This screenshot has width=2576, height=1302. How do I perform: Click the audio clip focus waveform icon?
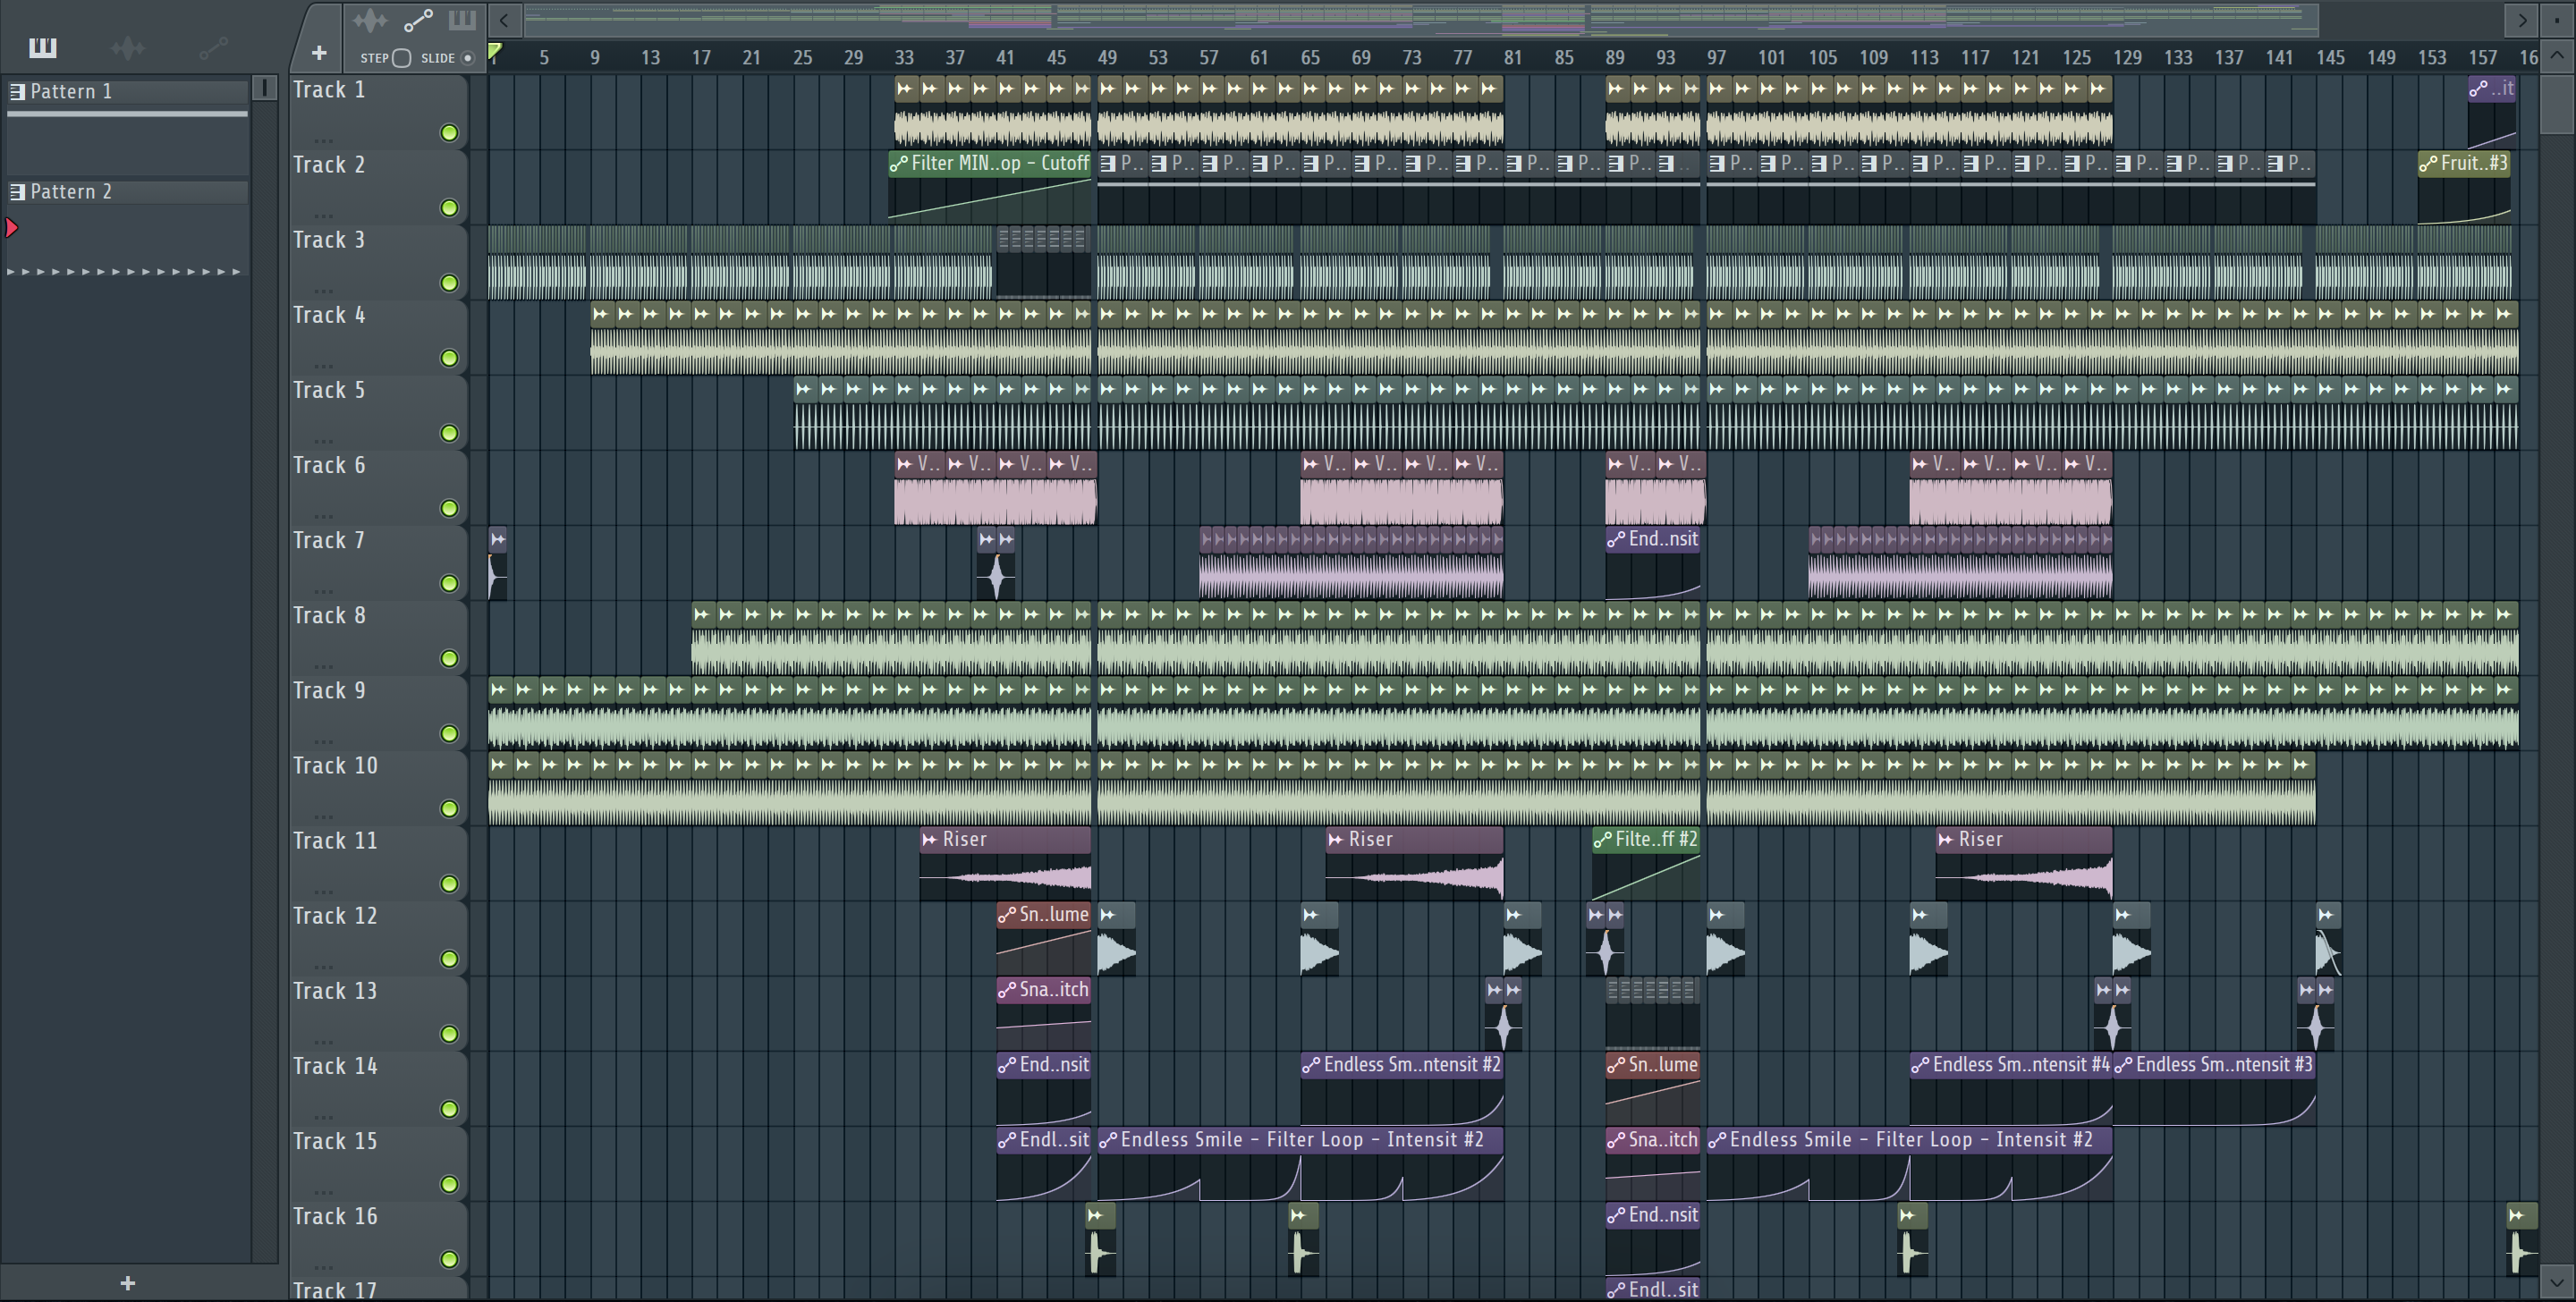(x=369, y=20)
